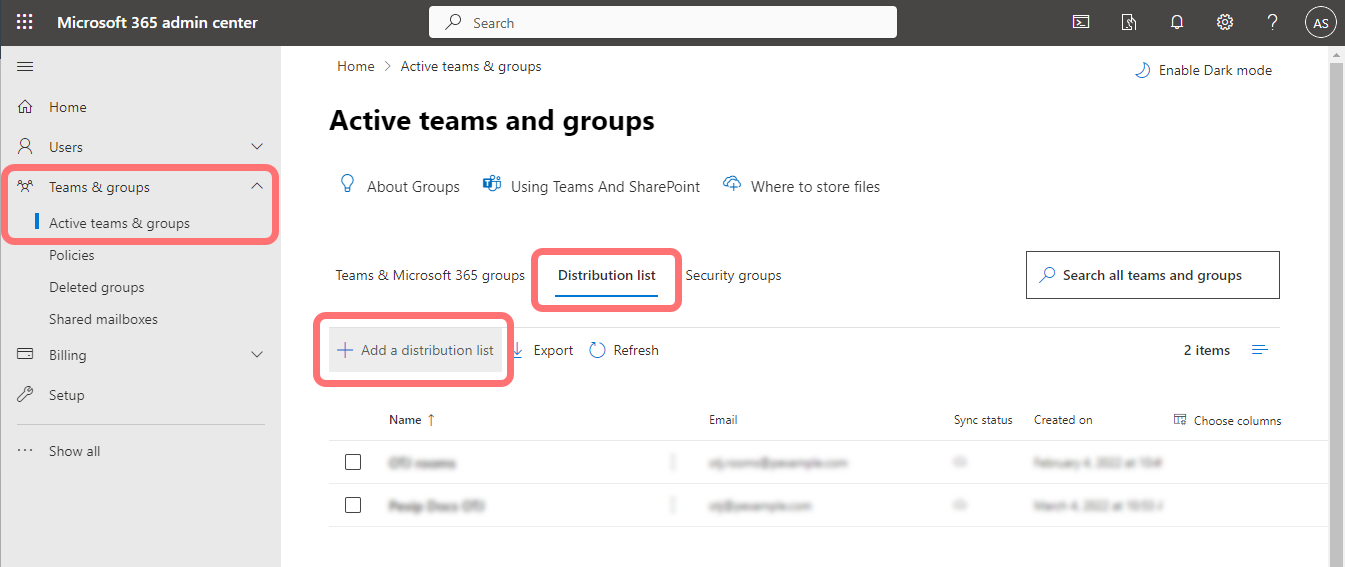Click into the top Search box

[663, 22]
